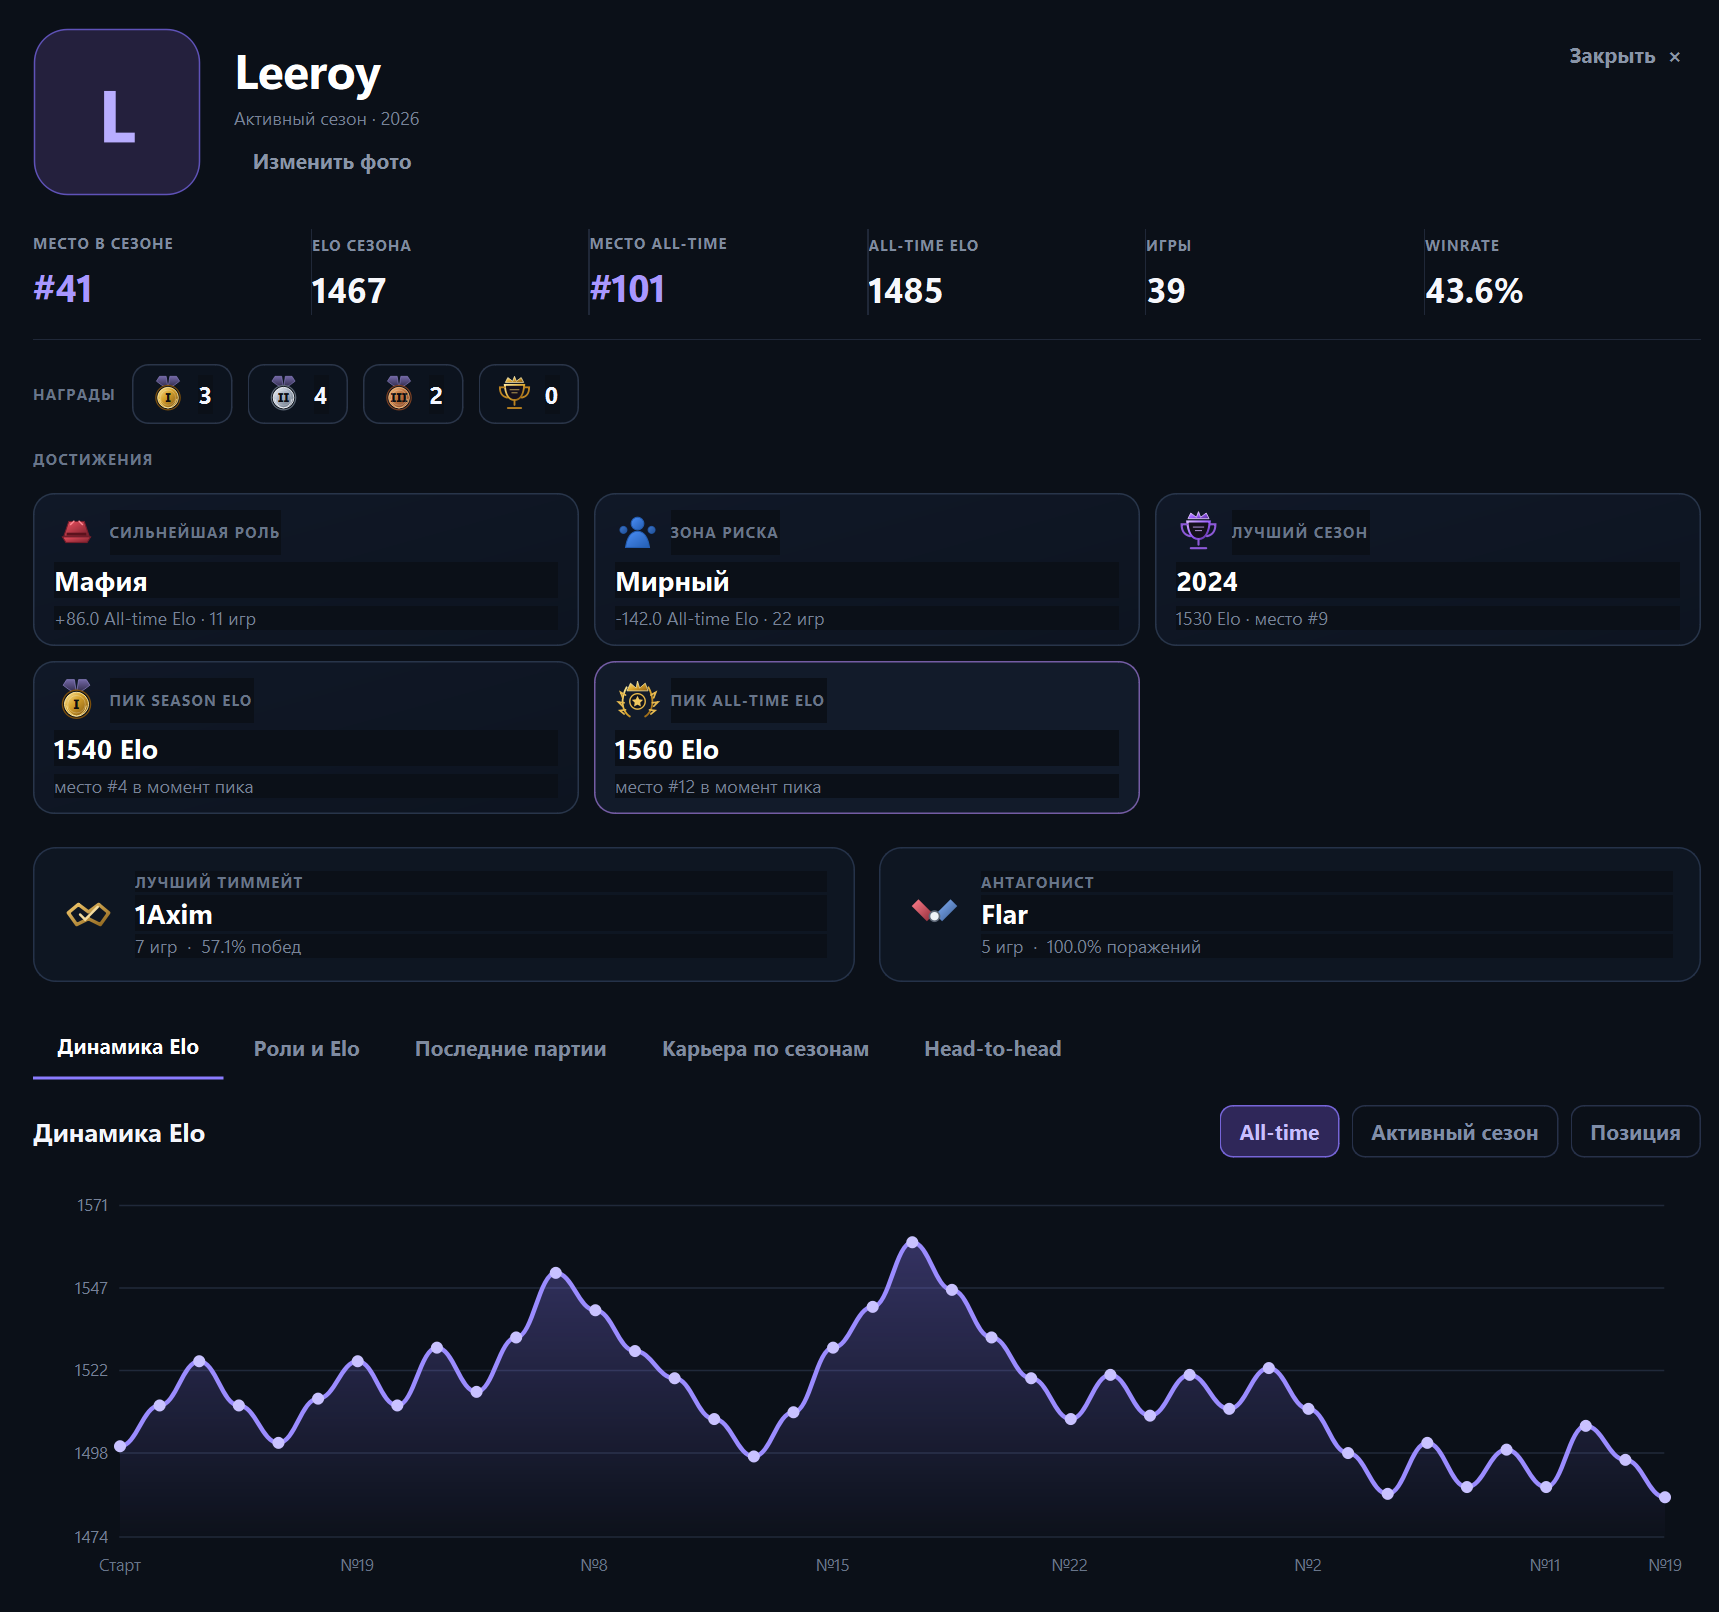Switch to the Head-to-head tab

[992, 1049]
